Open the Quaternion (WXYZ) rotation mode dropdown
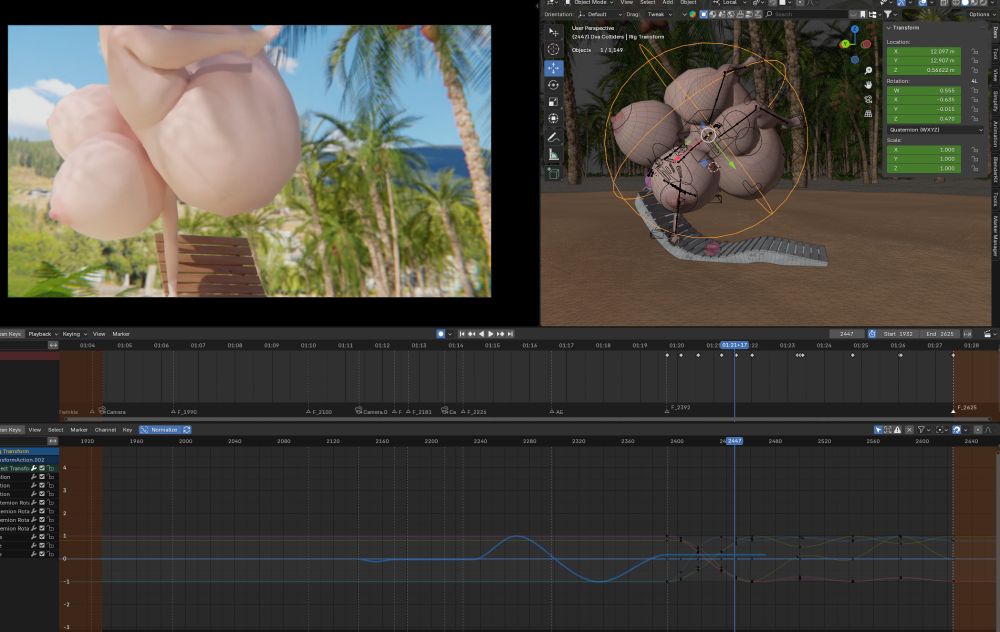 tap(936, 129)
